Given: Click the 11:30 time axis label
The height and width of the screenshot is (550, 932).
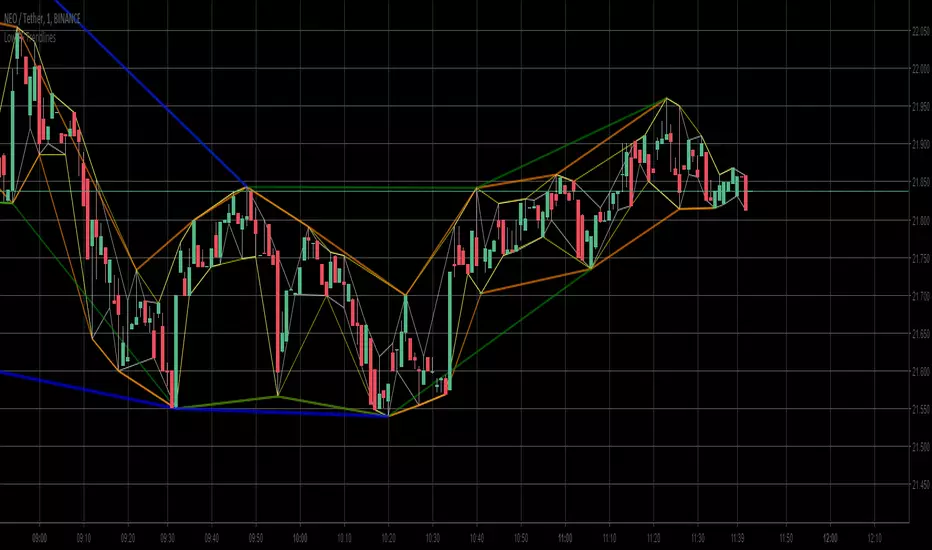Looking at the screenshot, I should coord(698,538).
